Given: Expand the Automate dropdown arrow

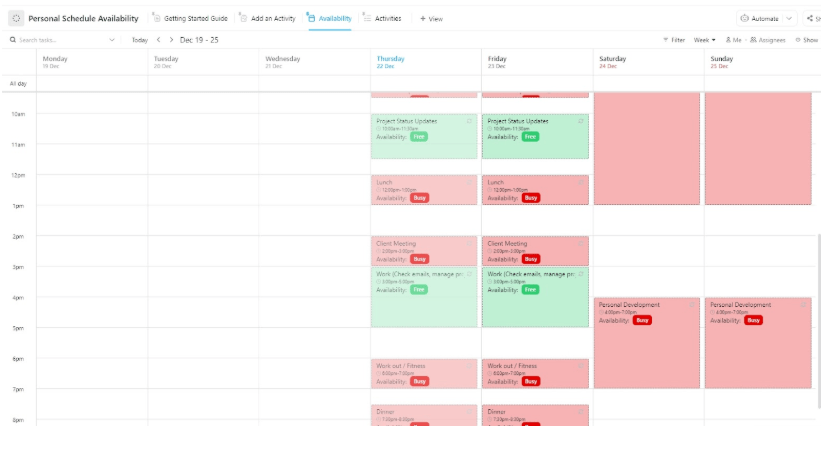Looking at the screenshot, I should [789, 18].
